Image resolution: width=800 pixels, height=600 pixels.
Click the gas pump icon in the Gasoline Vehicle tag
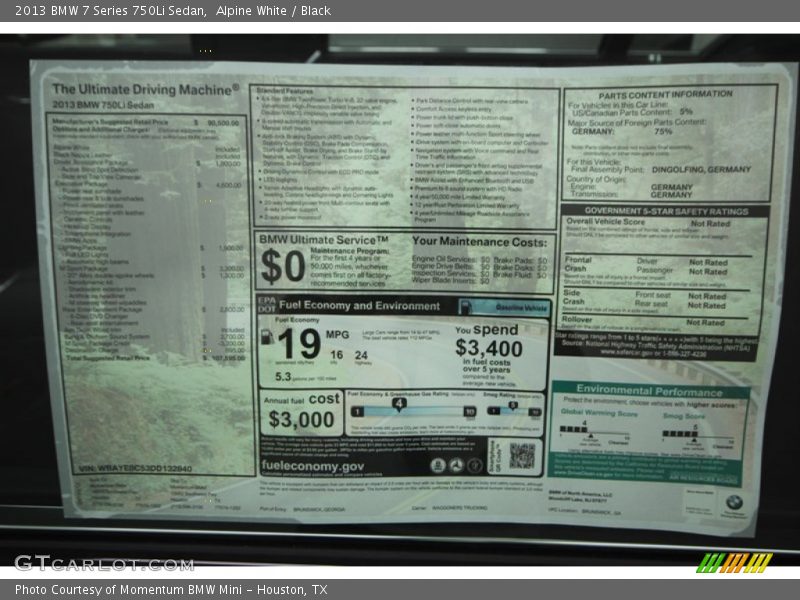coord(465,307)
